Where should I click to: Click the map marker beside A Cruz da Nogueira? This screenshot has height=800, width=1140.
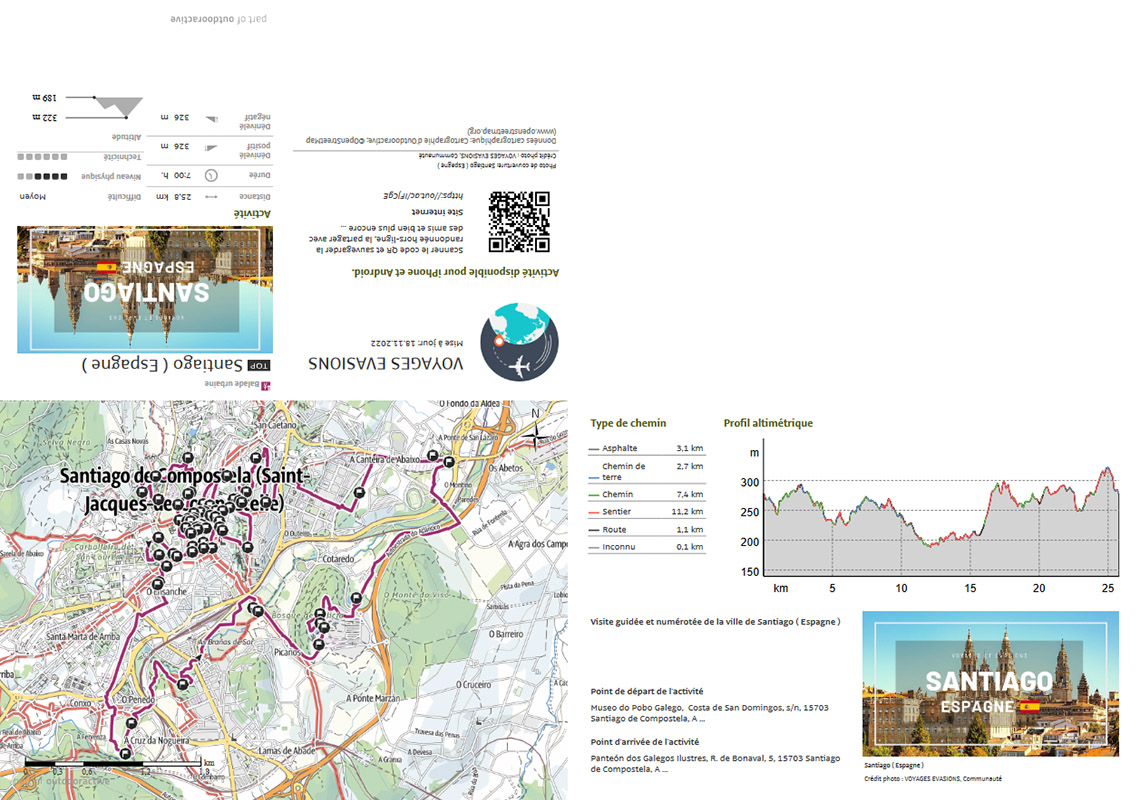click(125, 753)
